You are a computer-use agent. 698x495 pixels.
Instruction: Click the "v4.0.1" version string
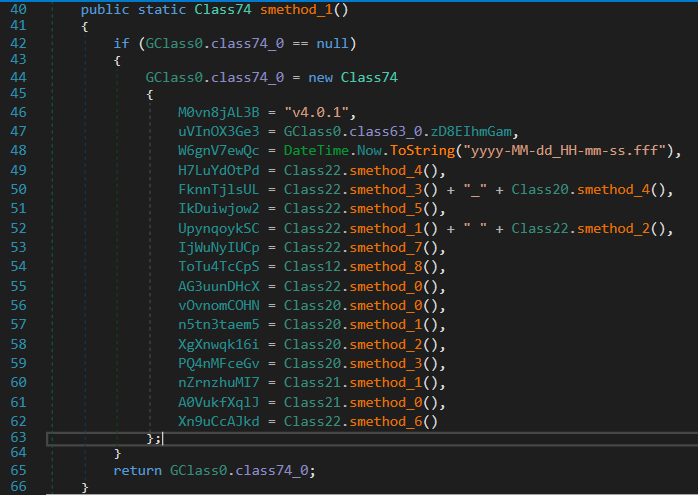pyautogui.click(x=317, y=112)
